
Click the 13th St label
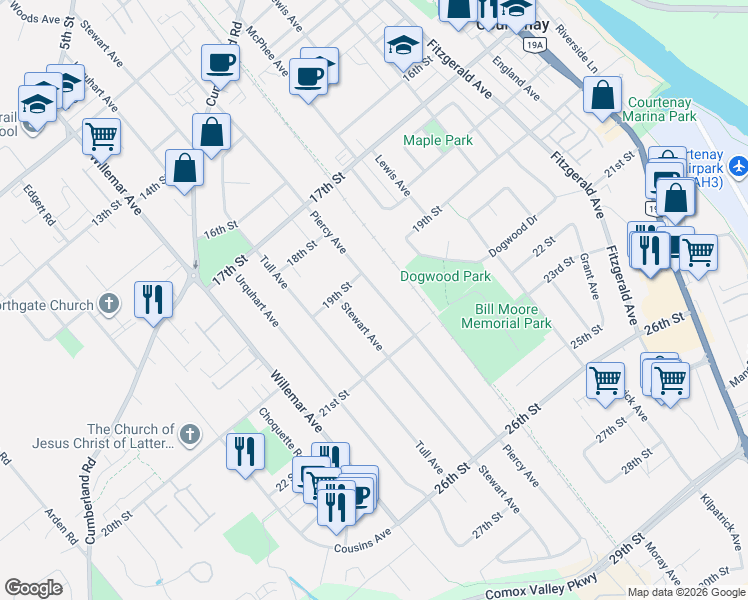[x=106, y=213]
